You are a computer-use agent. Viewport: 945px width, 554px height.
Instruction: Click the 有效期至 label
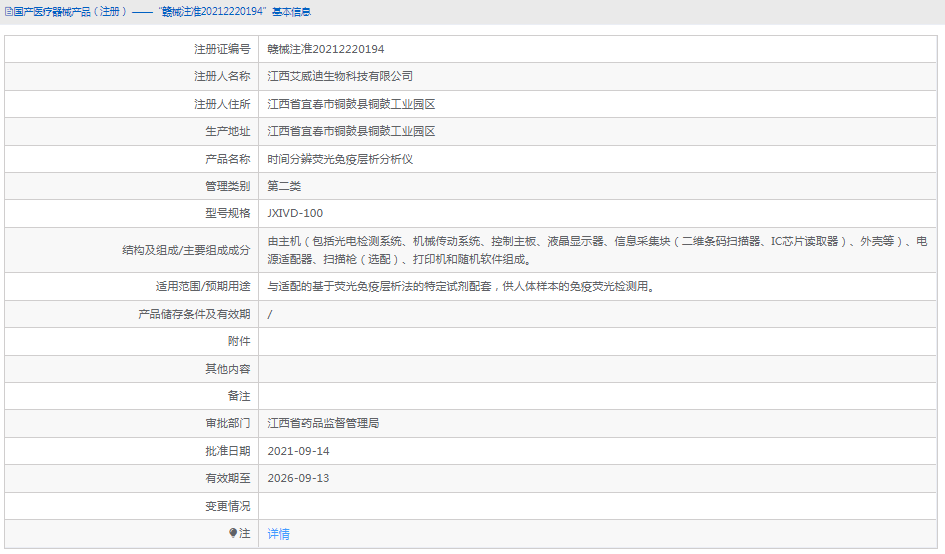coord(228,478)
